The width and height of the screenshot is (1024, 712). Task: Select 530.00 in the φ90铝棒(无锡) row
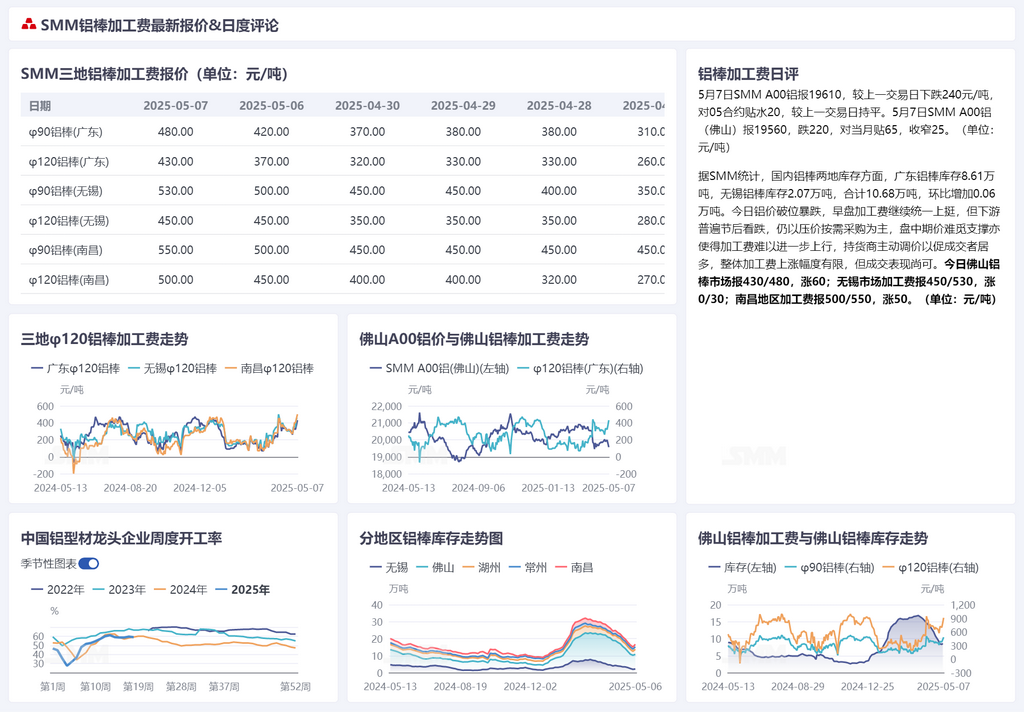tap(176, 191)
